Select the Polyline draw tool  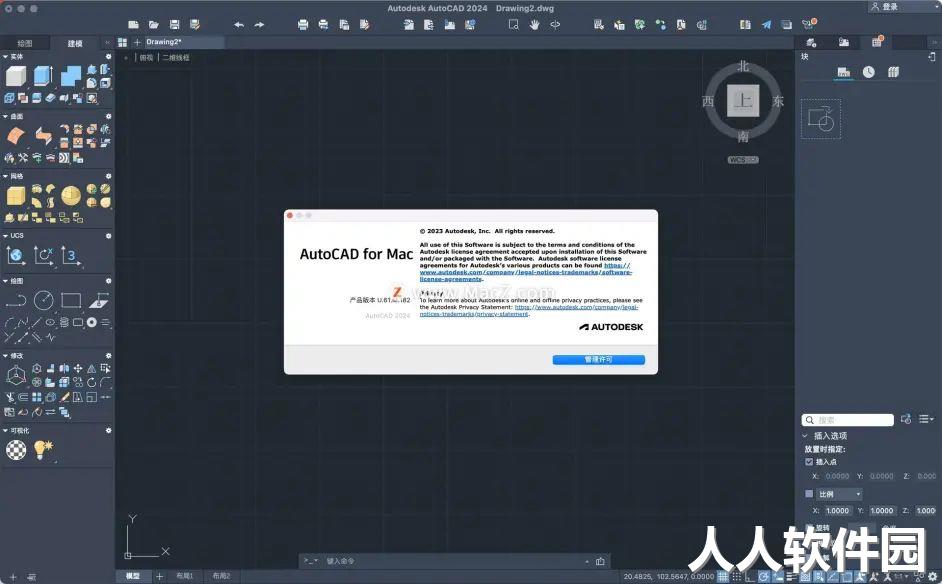[x=16, y=300]
